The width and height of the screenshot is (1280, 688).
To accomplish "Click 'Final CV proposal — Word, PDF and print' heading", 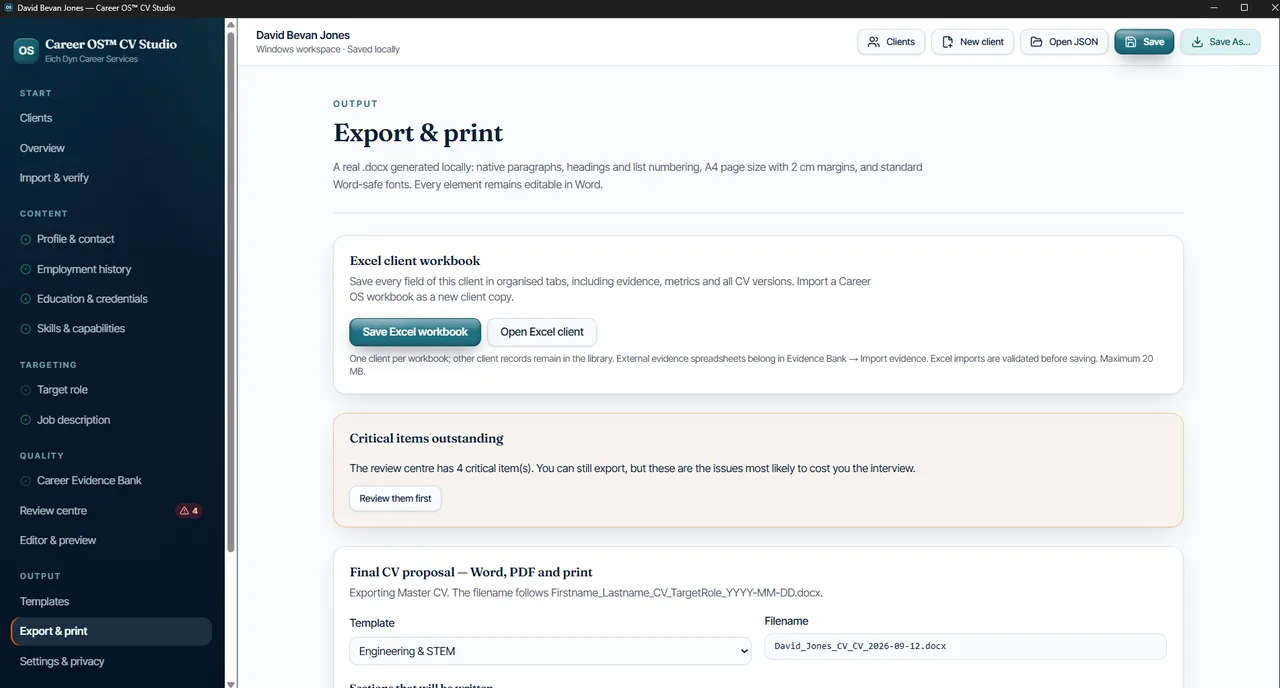I will 471,572.
